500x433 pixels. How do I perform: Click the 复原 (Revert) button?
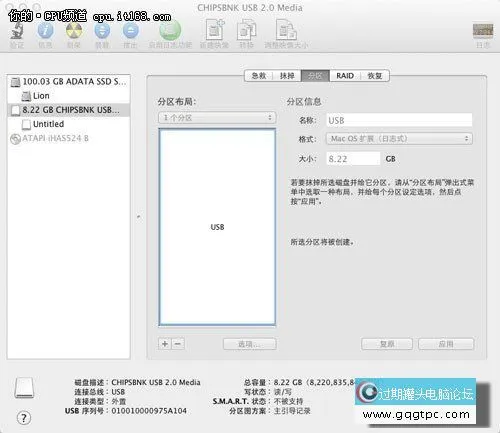[x=387, y=344]
